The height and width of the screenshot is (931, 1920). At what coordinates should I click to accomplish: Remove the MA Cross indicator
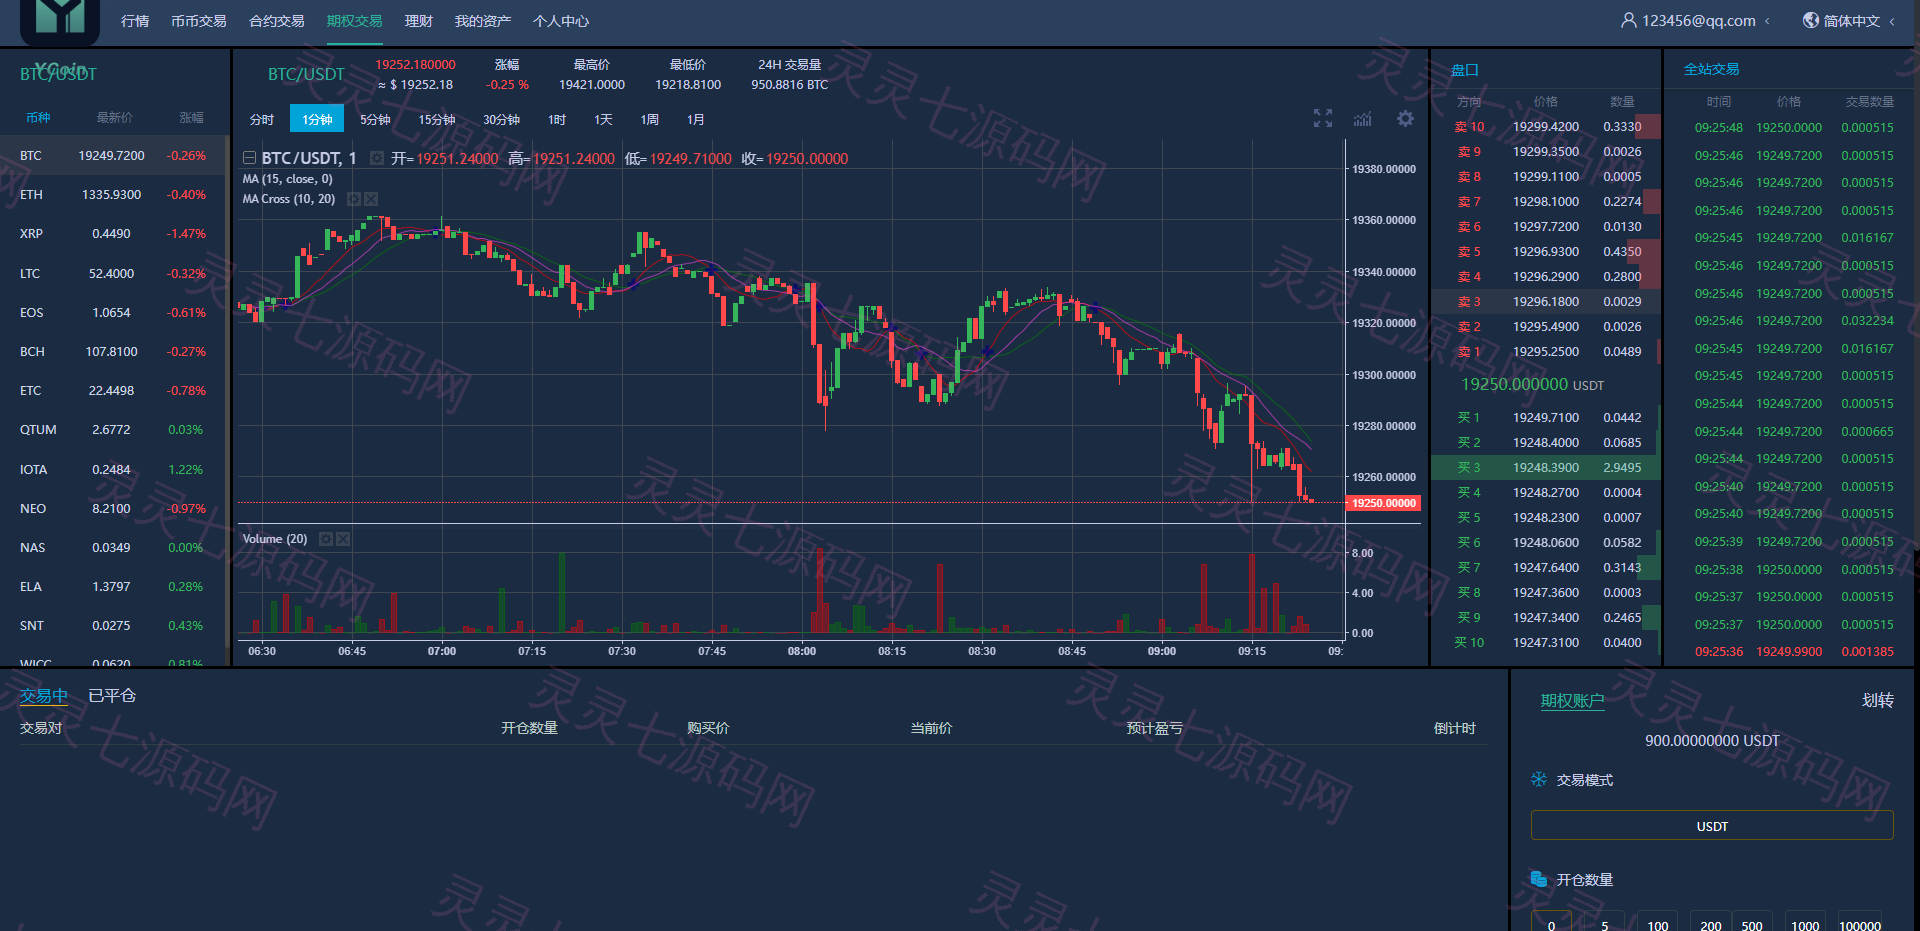click(x=371, y=199)
